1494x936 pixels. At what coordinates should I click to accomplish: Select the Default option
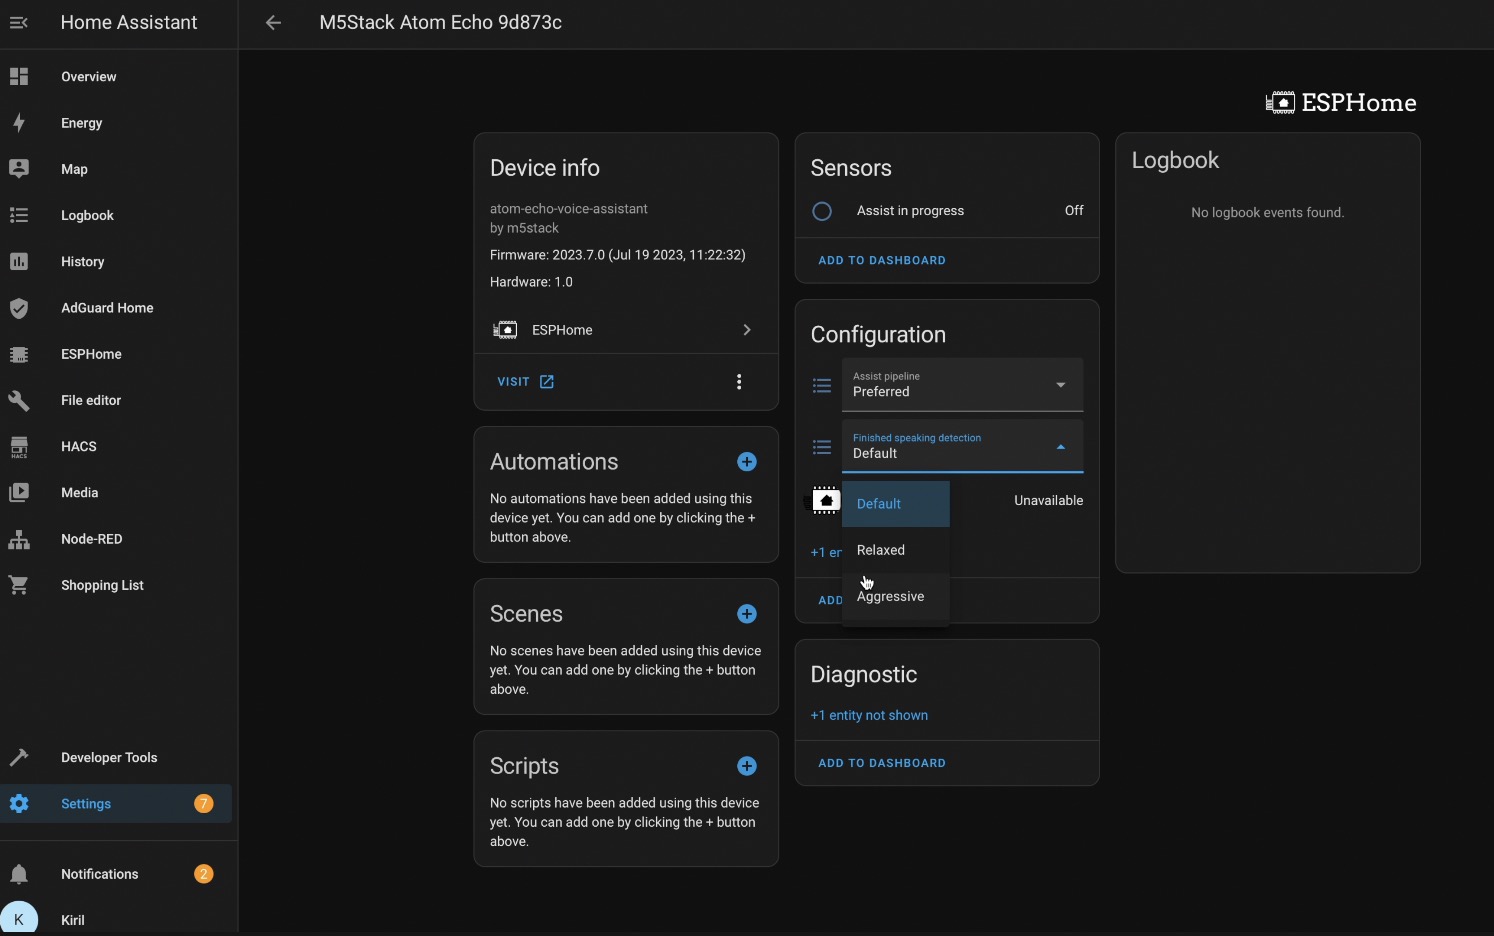pos(896,504)
